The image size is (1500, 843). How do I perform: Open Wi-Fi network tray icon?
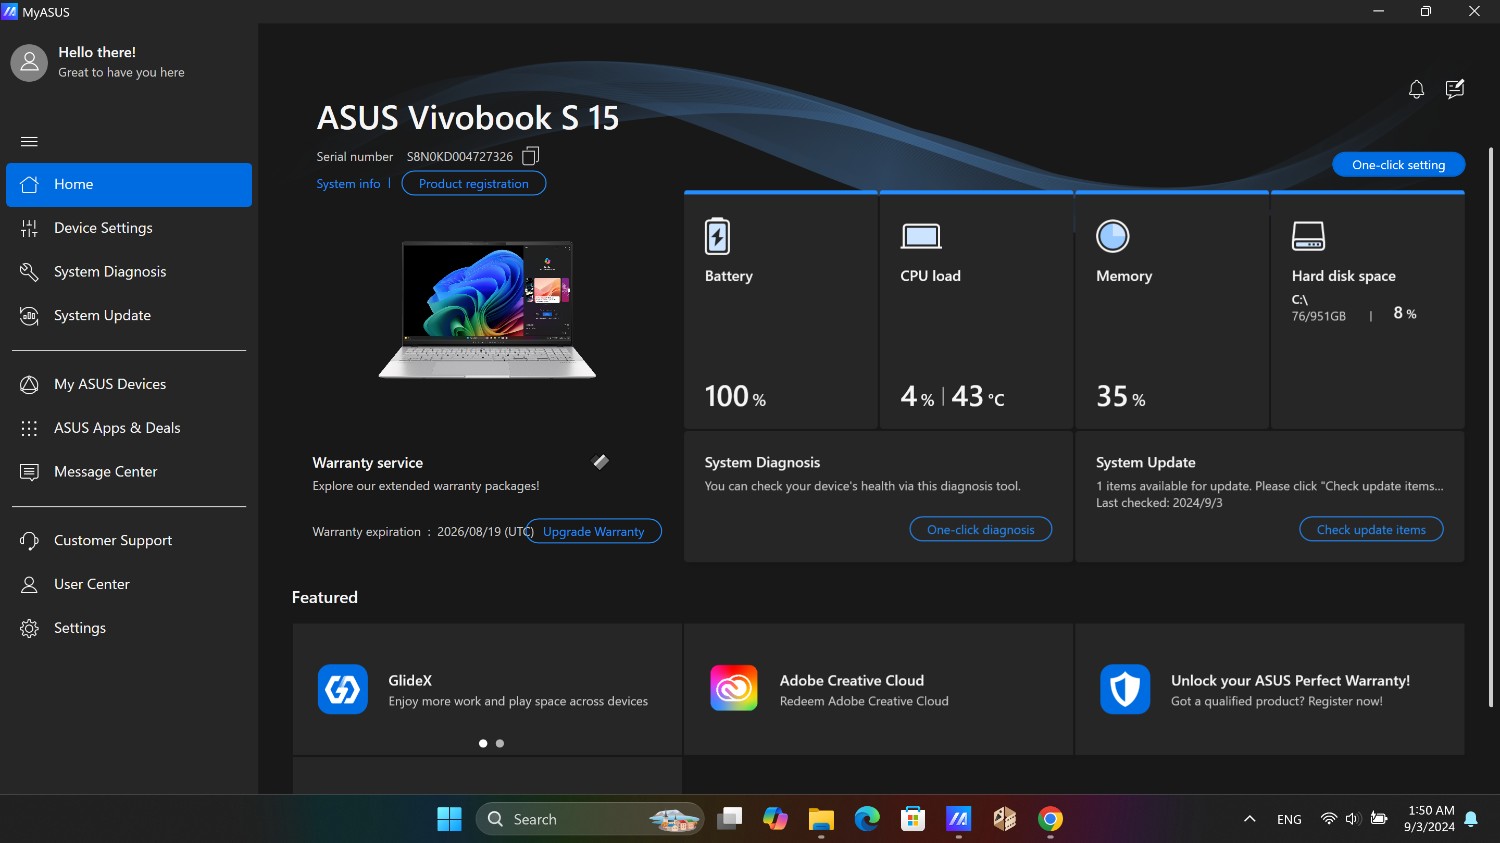pyautogui.click(x=1329, y=818)
